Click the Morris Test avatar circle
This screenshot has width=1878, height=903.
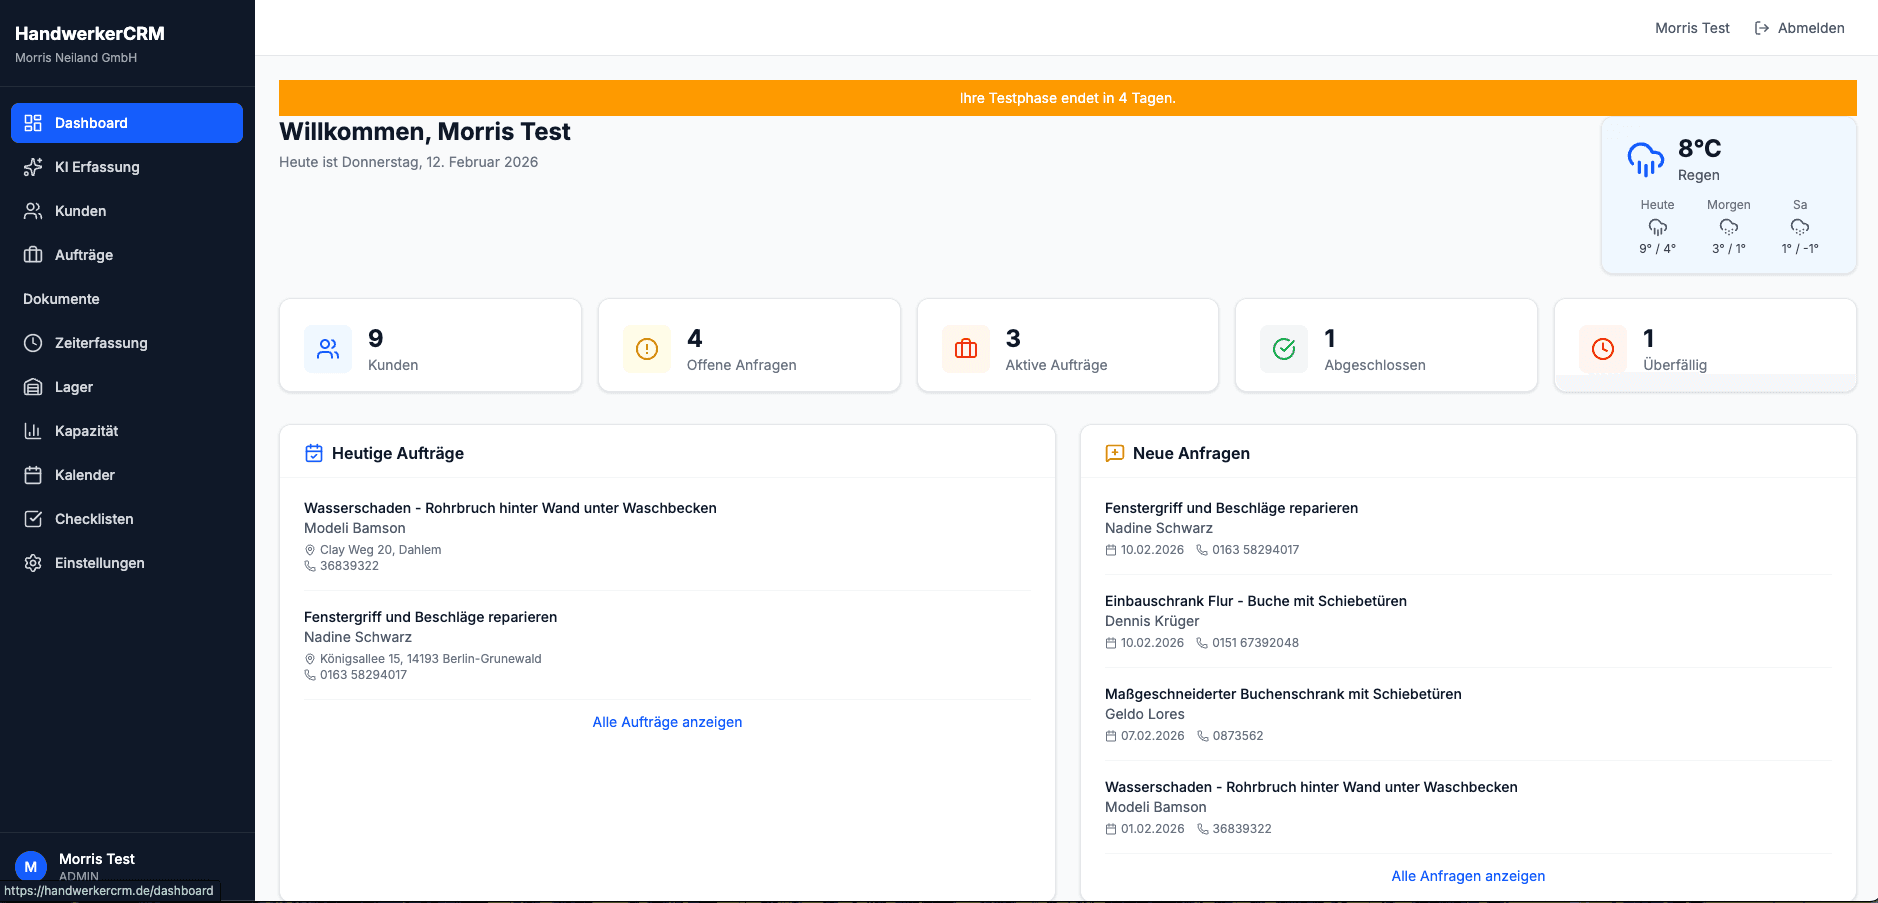[31, 865]
